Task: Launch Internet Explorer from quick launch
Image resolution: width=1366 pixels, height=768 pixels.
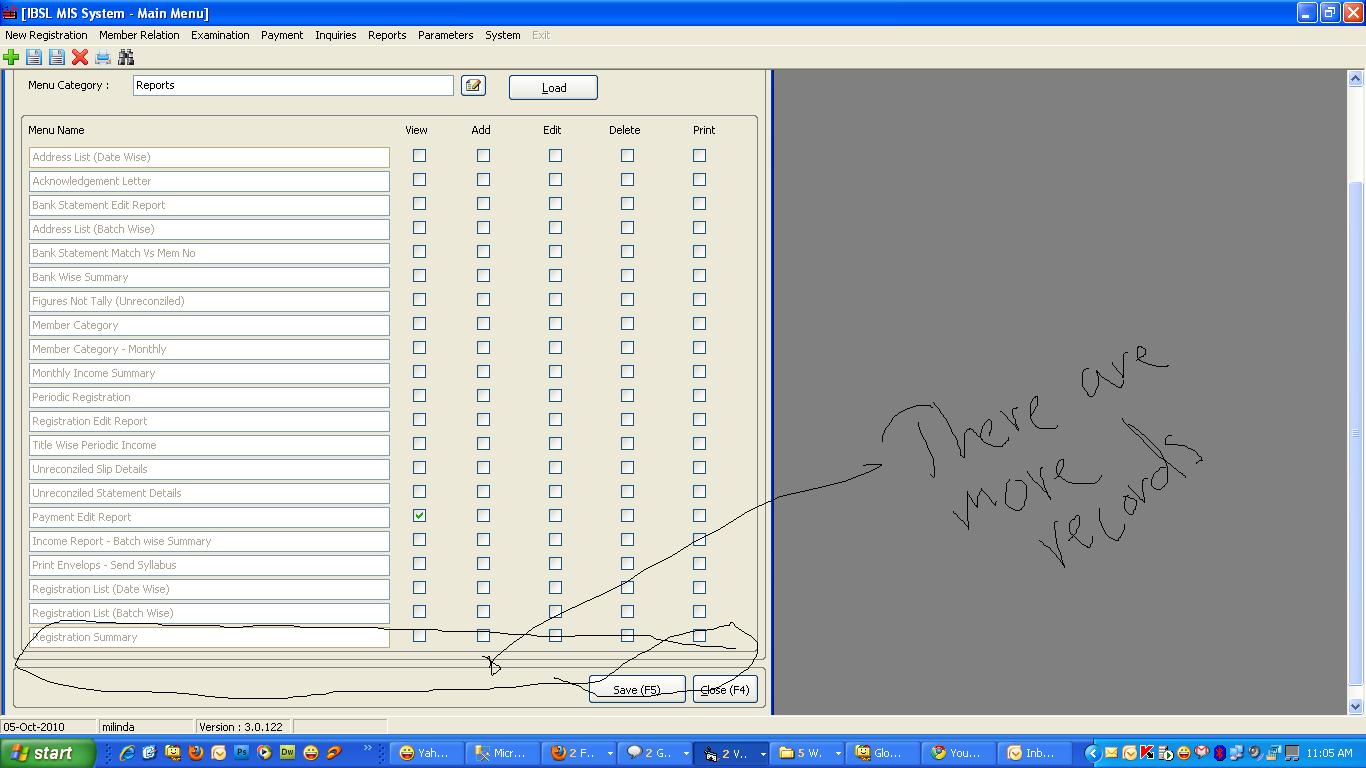Action: click(x=127, y=753)
